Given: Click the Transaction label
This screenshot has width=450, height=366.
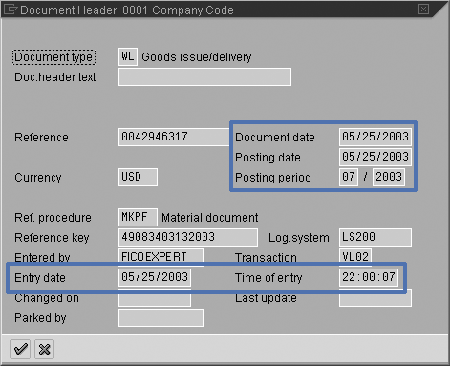Looking at the screenshot, I should click(x=266, y=258).
